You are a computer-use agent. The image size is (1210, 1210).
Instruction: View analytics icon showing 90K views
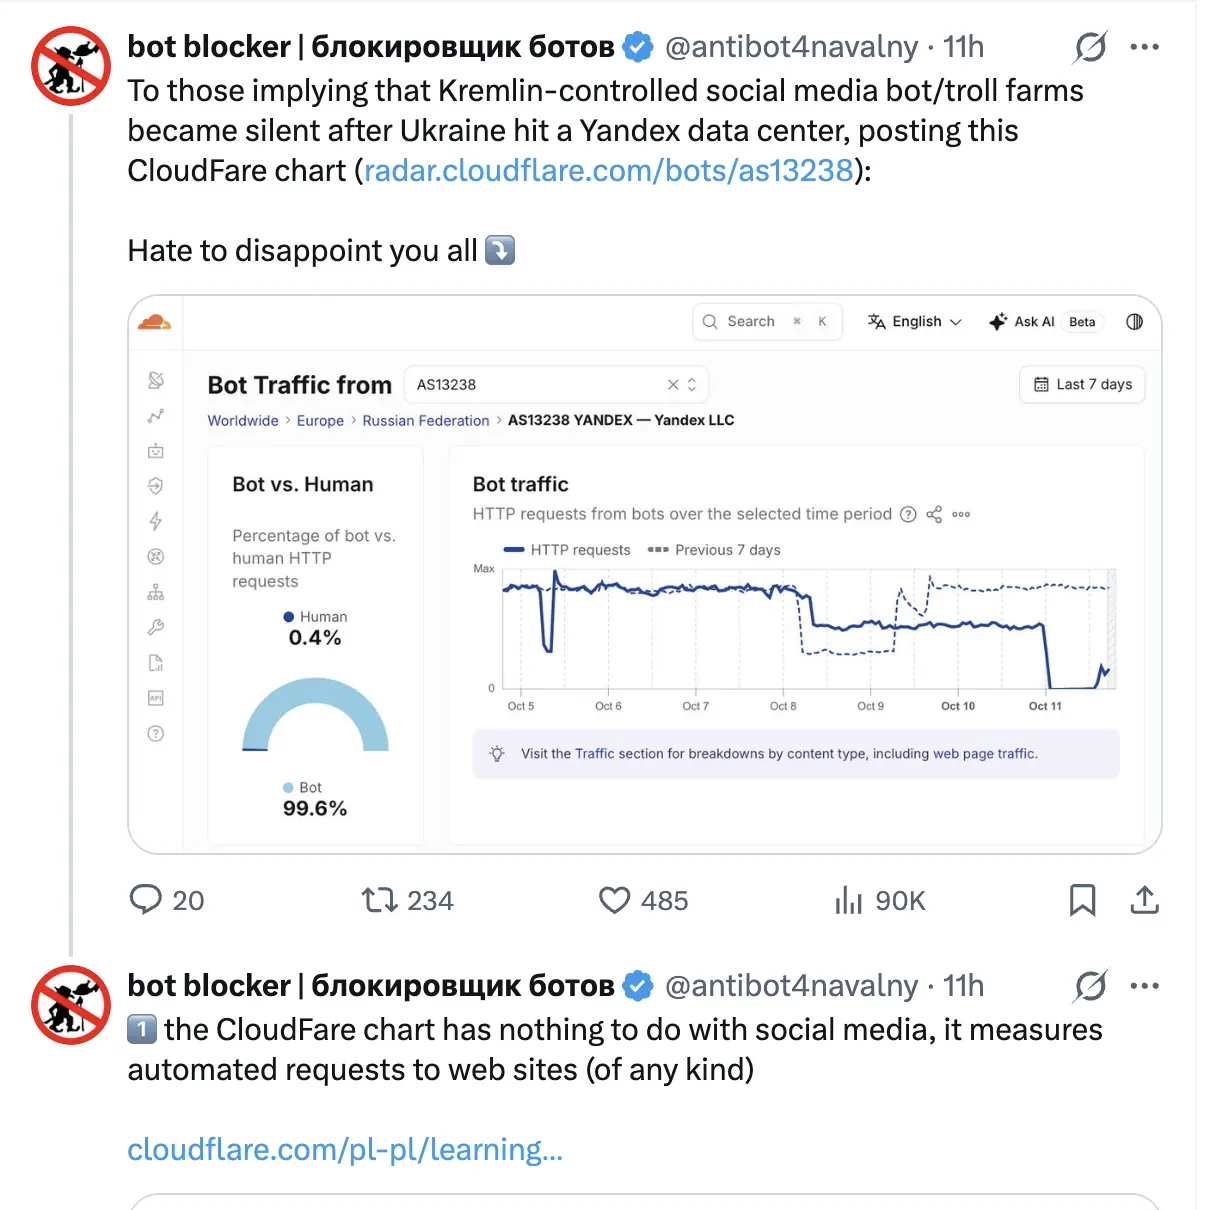pos(848,900)
